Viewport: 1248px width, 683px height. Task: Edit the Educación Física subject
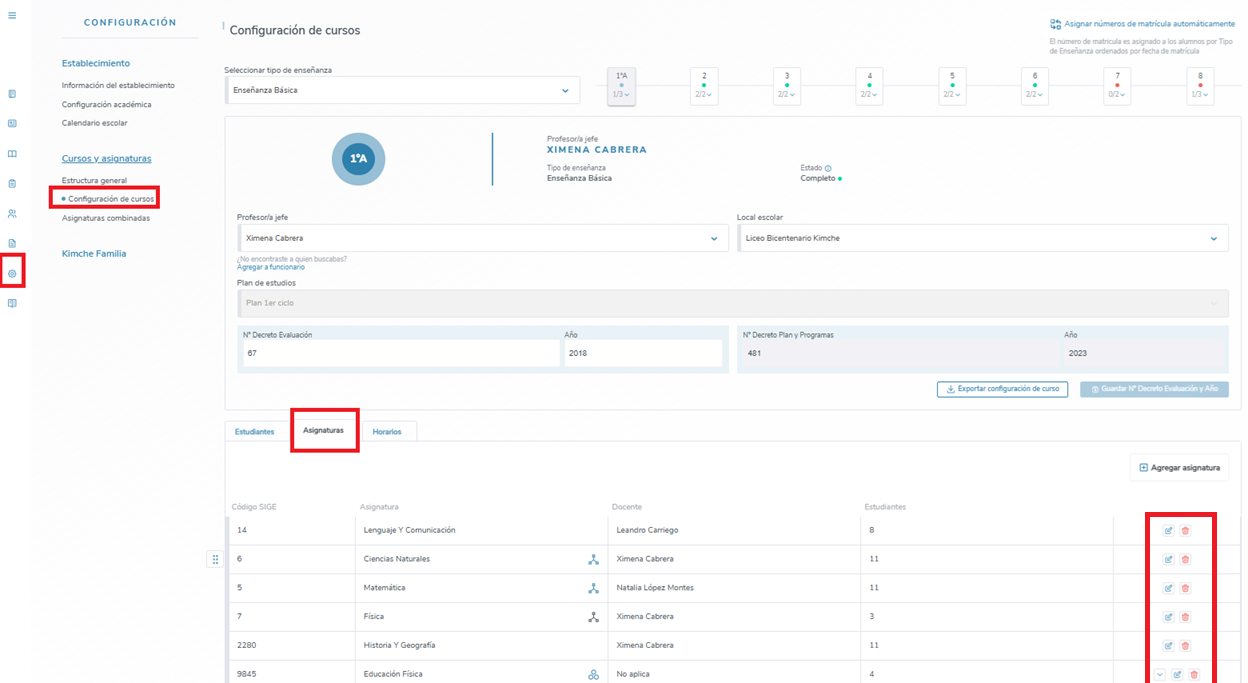point(1177,675)
